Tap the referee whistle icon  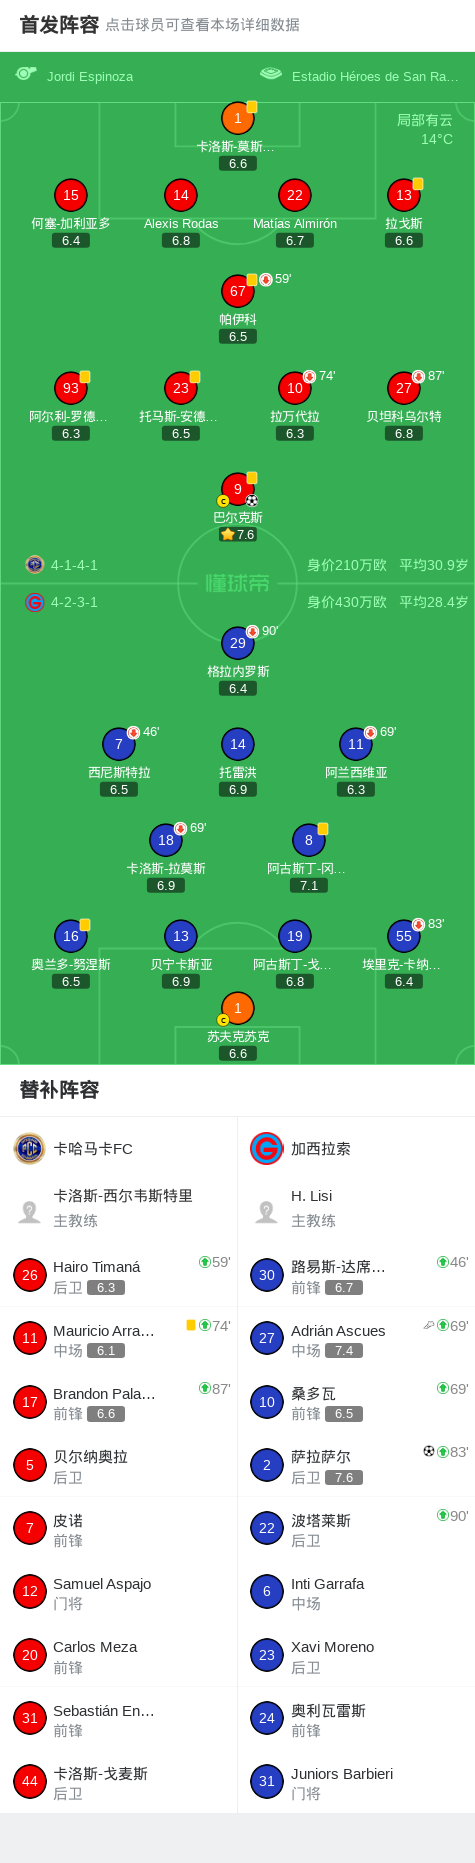[26, 73]
